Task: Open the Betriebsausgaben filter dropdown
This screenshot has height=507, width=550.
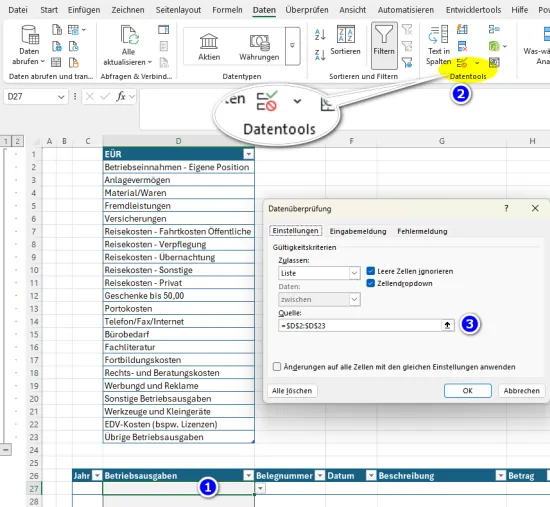Action: [248, 475]
